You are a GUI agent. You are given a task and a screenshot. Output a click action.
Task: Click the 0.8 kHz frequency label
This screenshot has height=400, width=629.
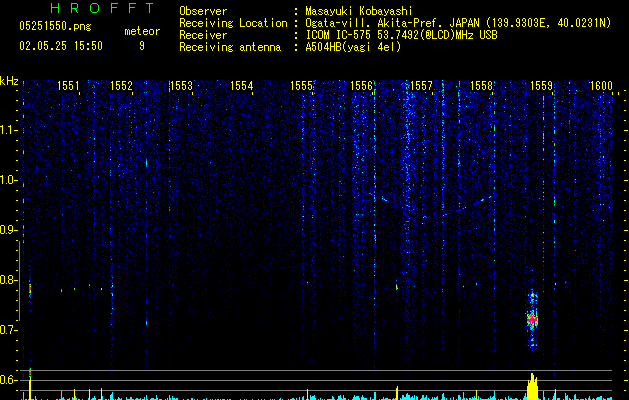click(x=8, y=280)
